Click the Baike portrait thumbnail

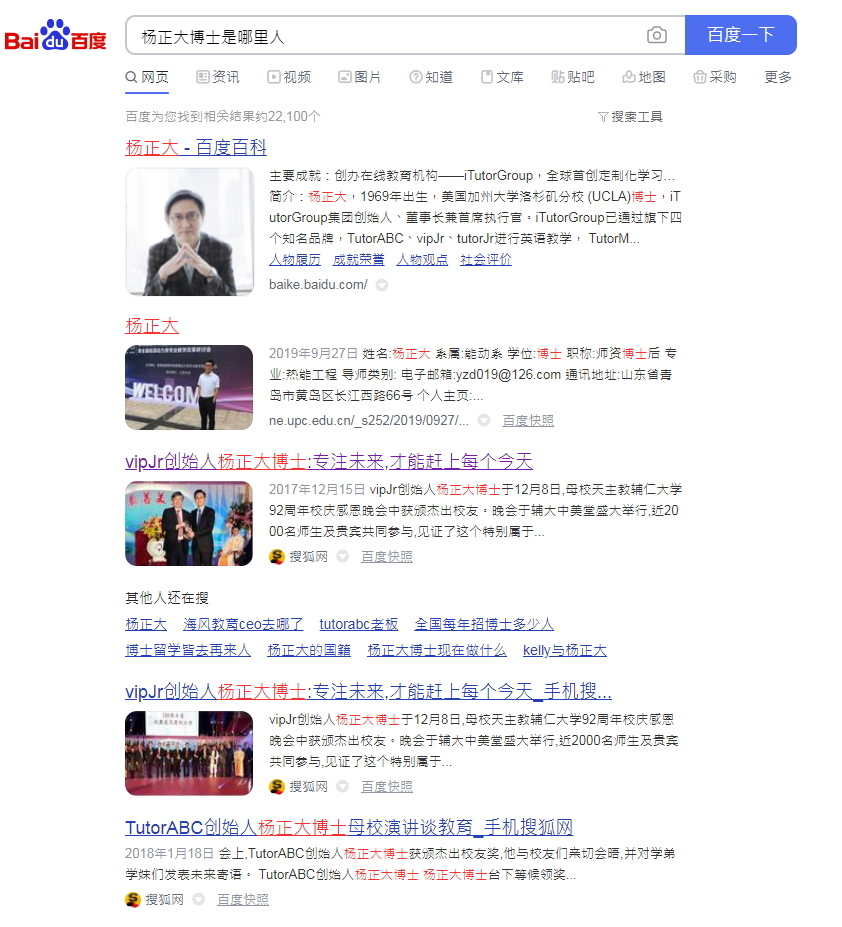pos(189,232)
